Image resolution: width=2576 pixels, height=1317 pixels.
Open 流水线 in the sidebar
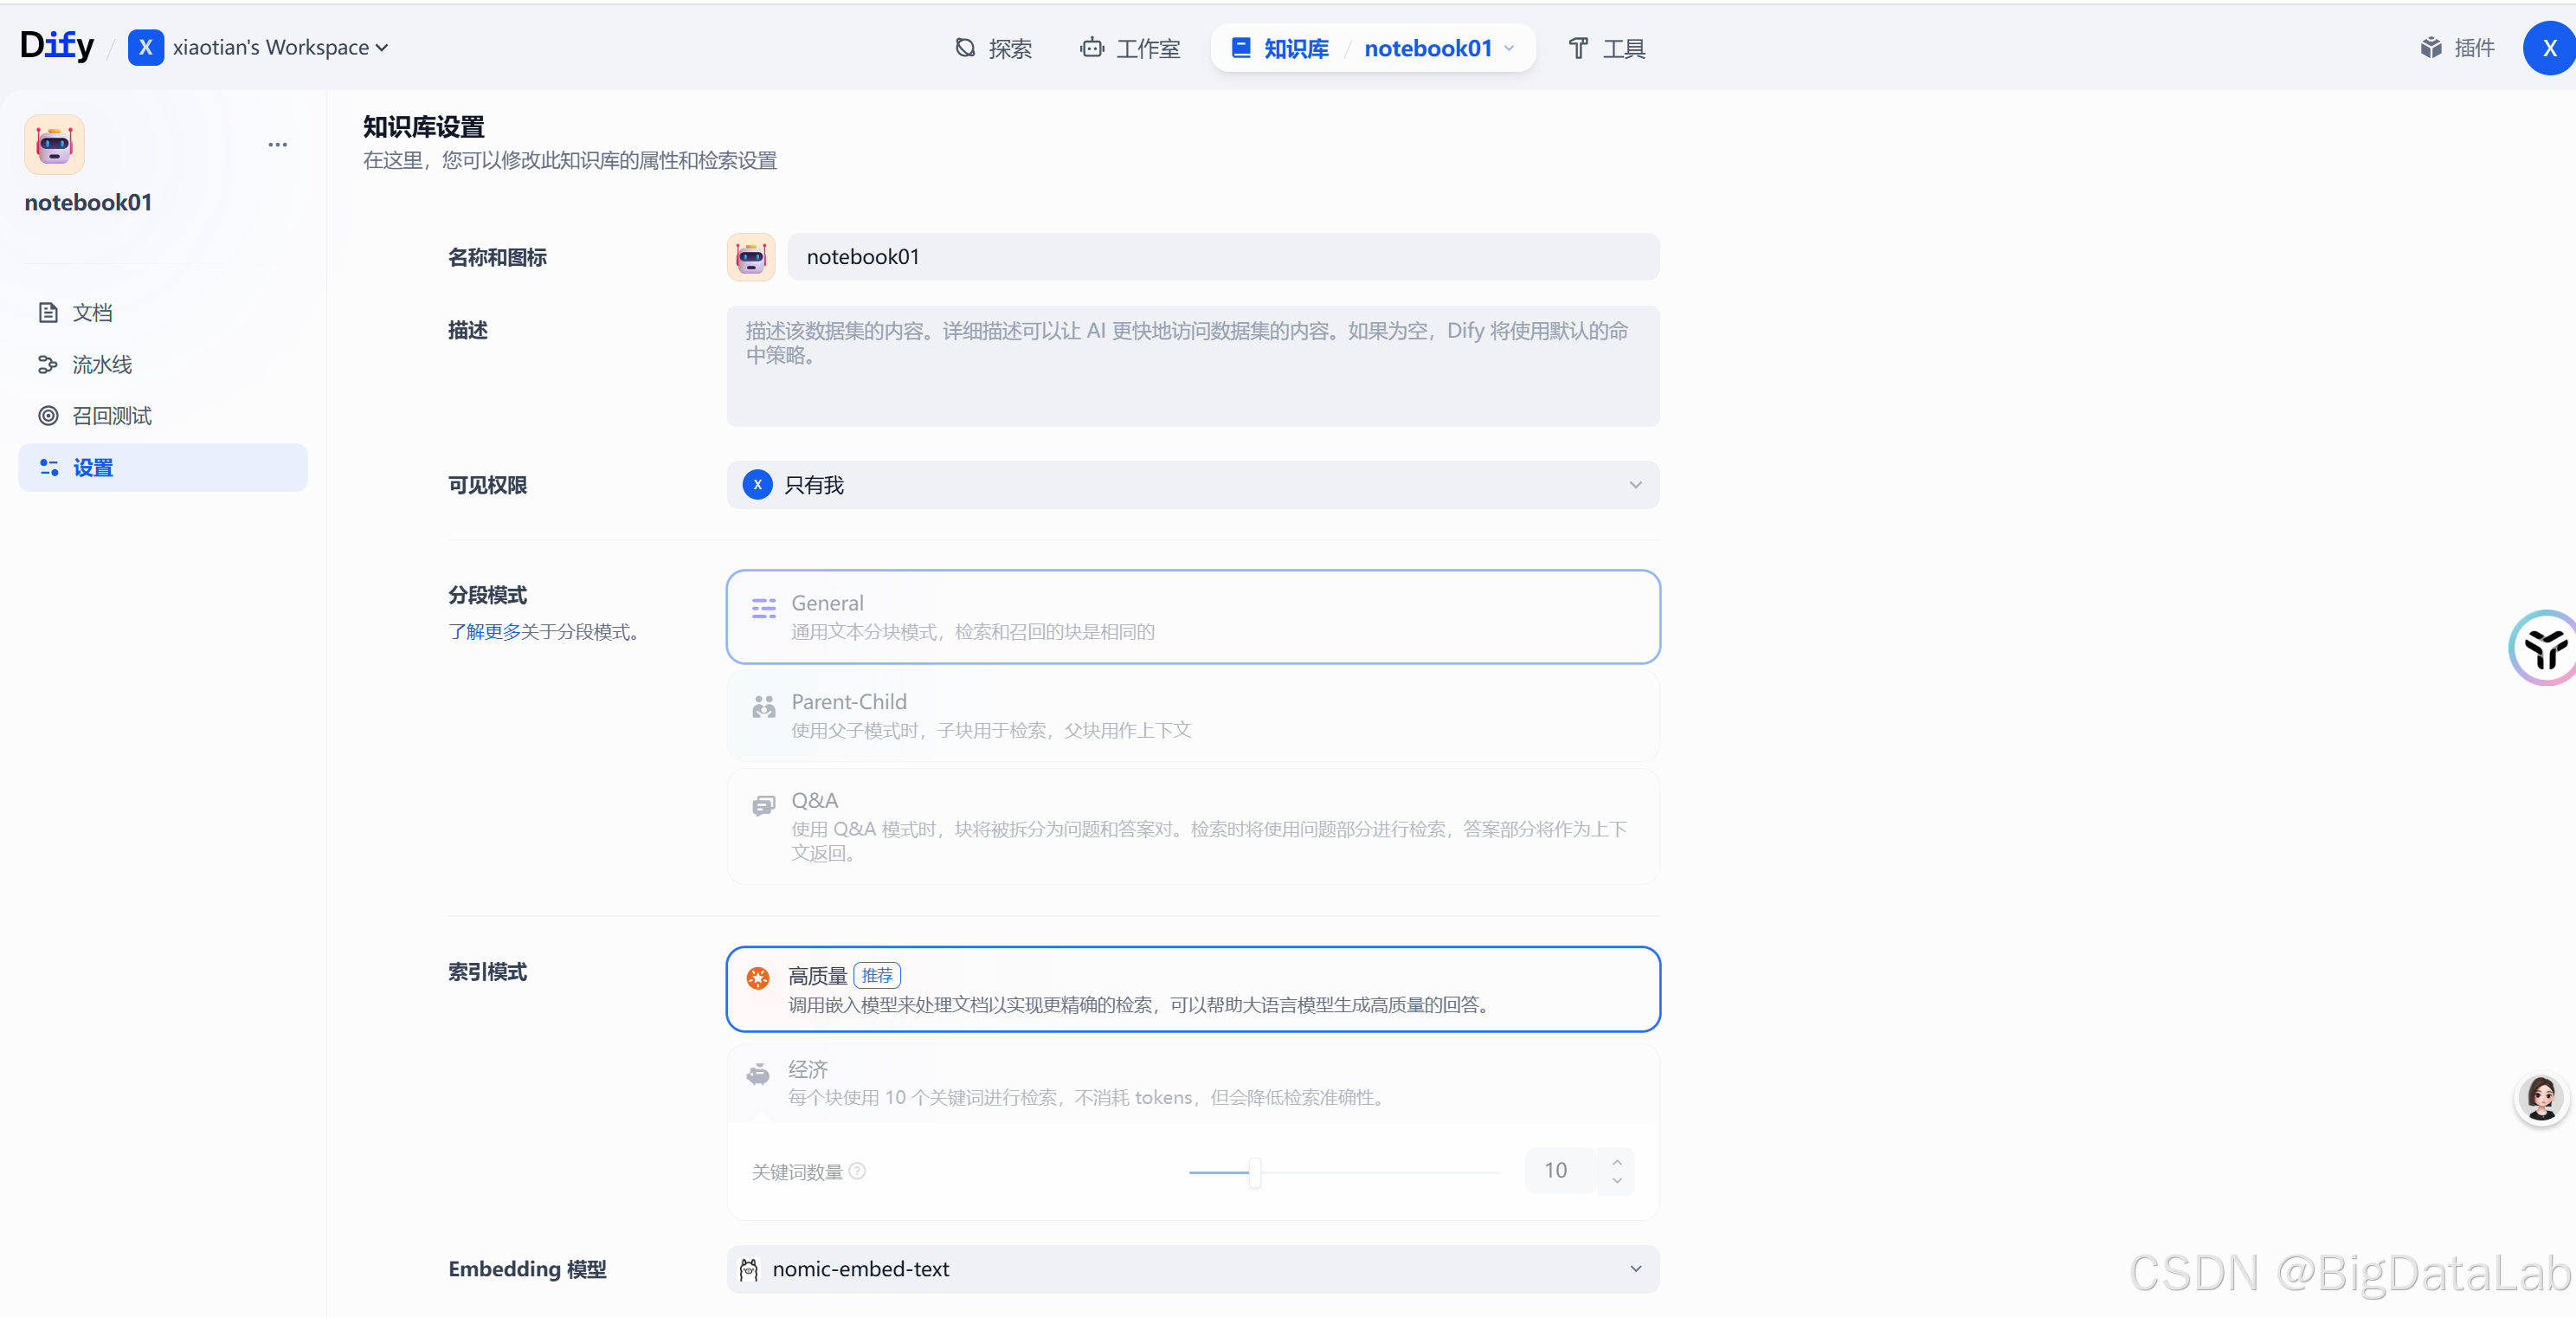coord(163,364)
